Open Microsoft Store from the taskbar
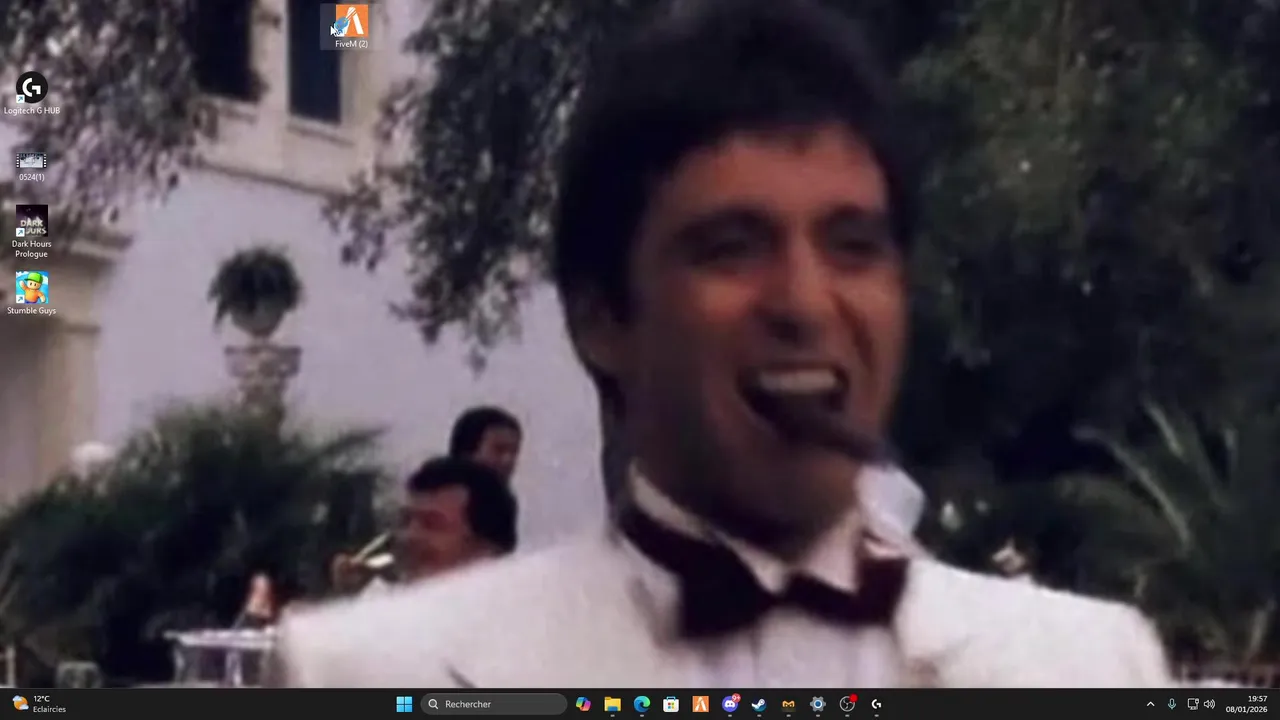Screen dimensions: 1280x720 click(671, 704)
